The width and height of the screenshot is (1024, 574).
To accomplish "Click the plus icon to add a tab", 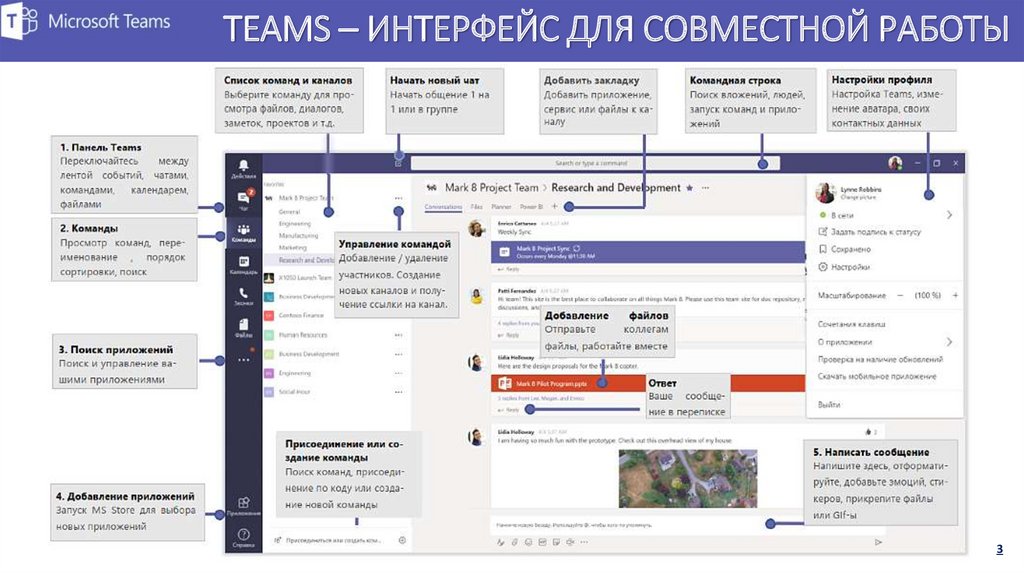I will 554,206.
